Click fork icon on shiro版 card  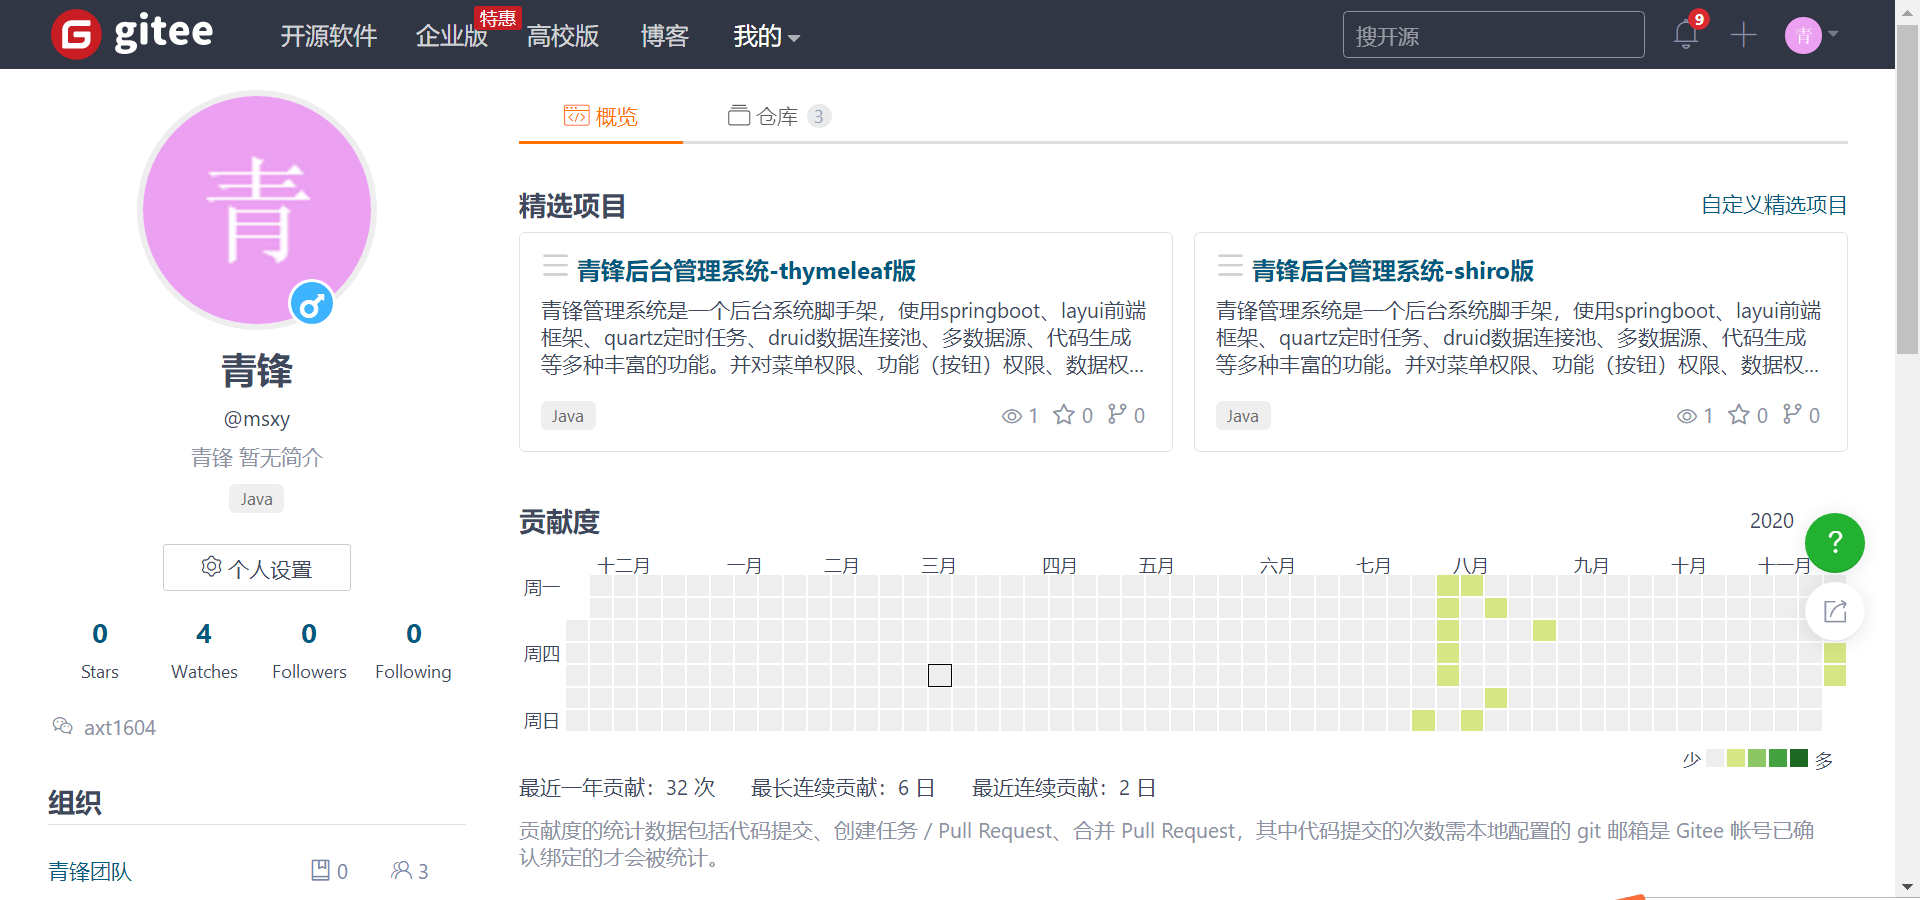(x=1792, y=414)
